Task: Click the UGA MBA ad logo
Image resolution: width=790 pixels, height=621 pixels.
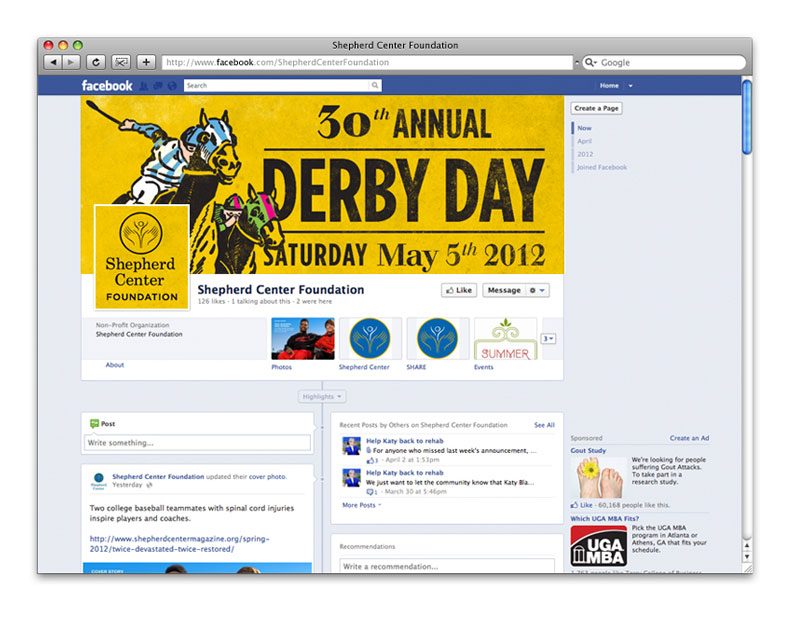Action: (x=599, y=546)
